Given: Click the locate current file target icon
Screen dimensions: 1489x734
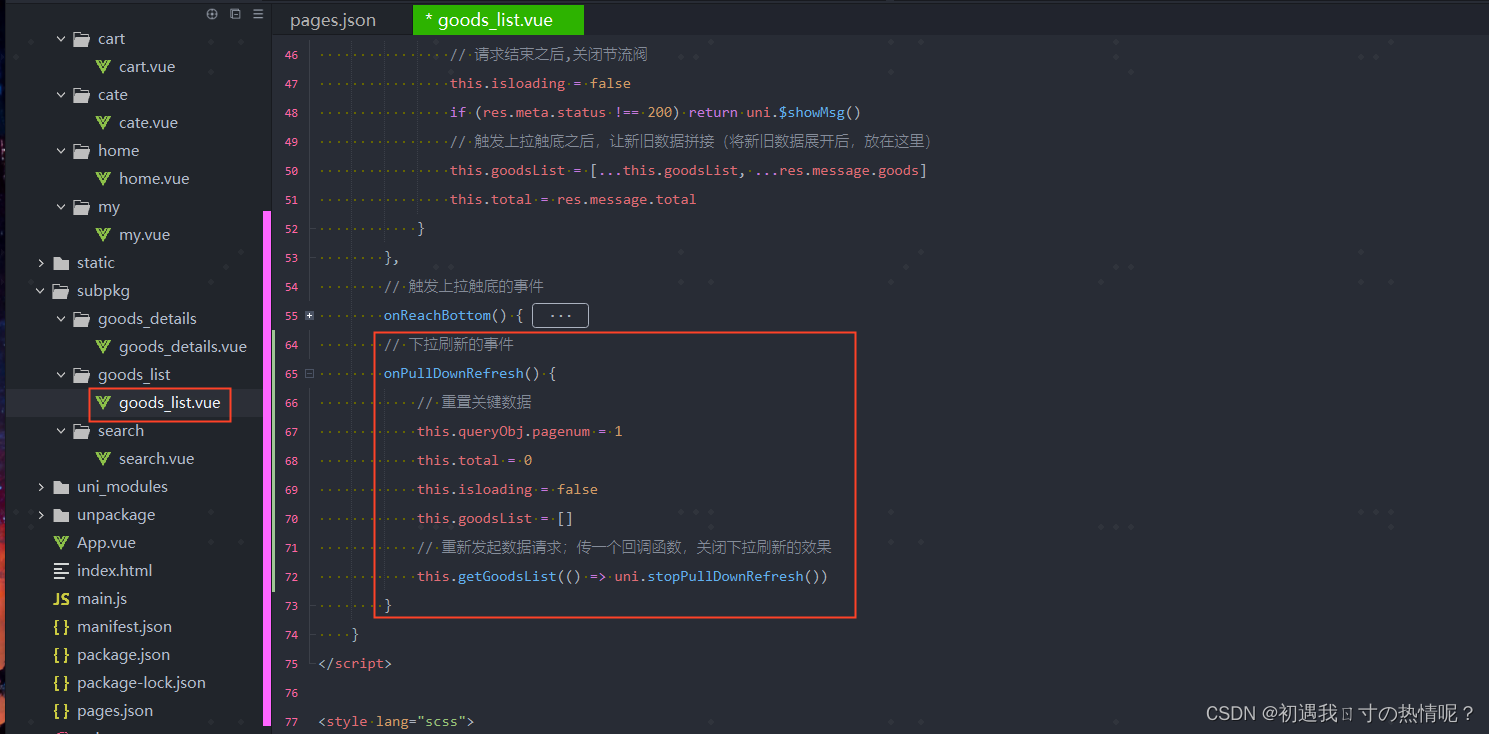Looking at the screenshot, I should pyautogui.click(x=211, y=14).
